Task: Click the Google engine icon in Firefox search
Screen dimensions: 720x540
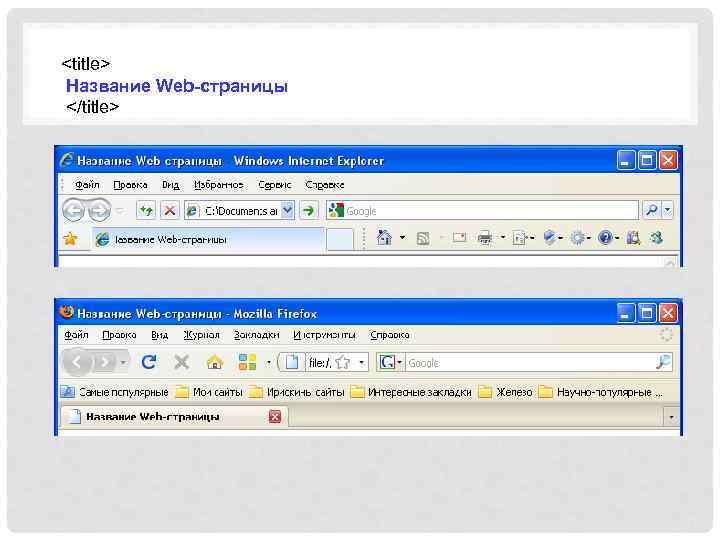Action: (x=387, y=362)
